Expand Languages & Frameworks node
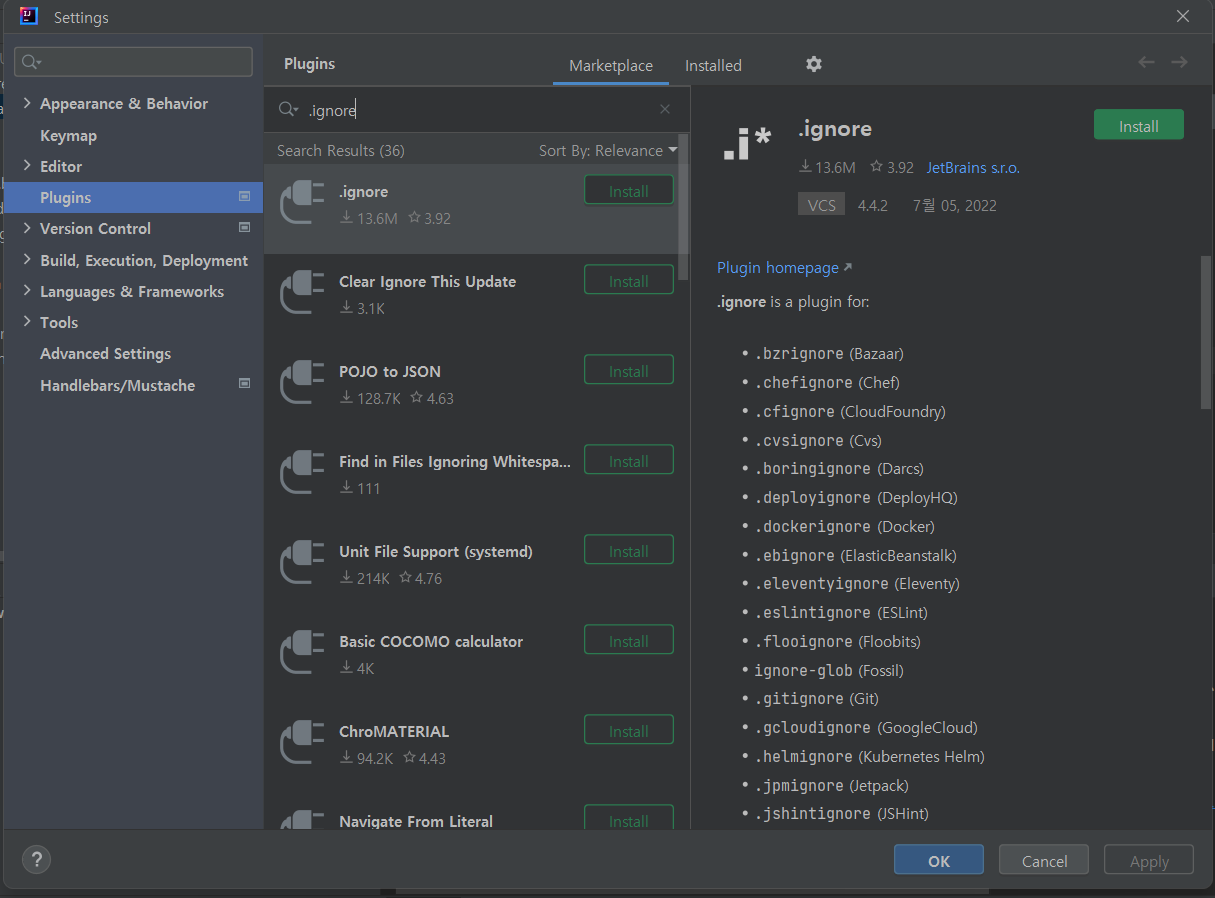Screen dimensions: 1215x898 [x=27, y=291]
